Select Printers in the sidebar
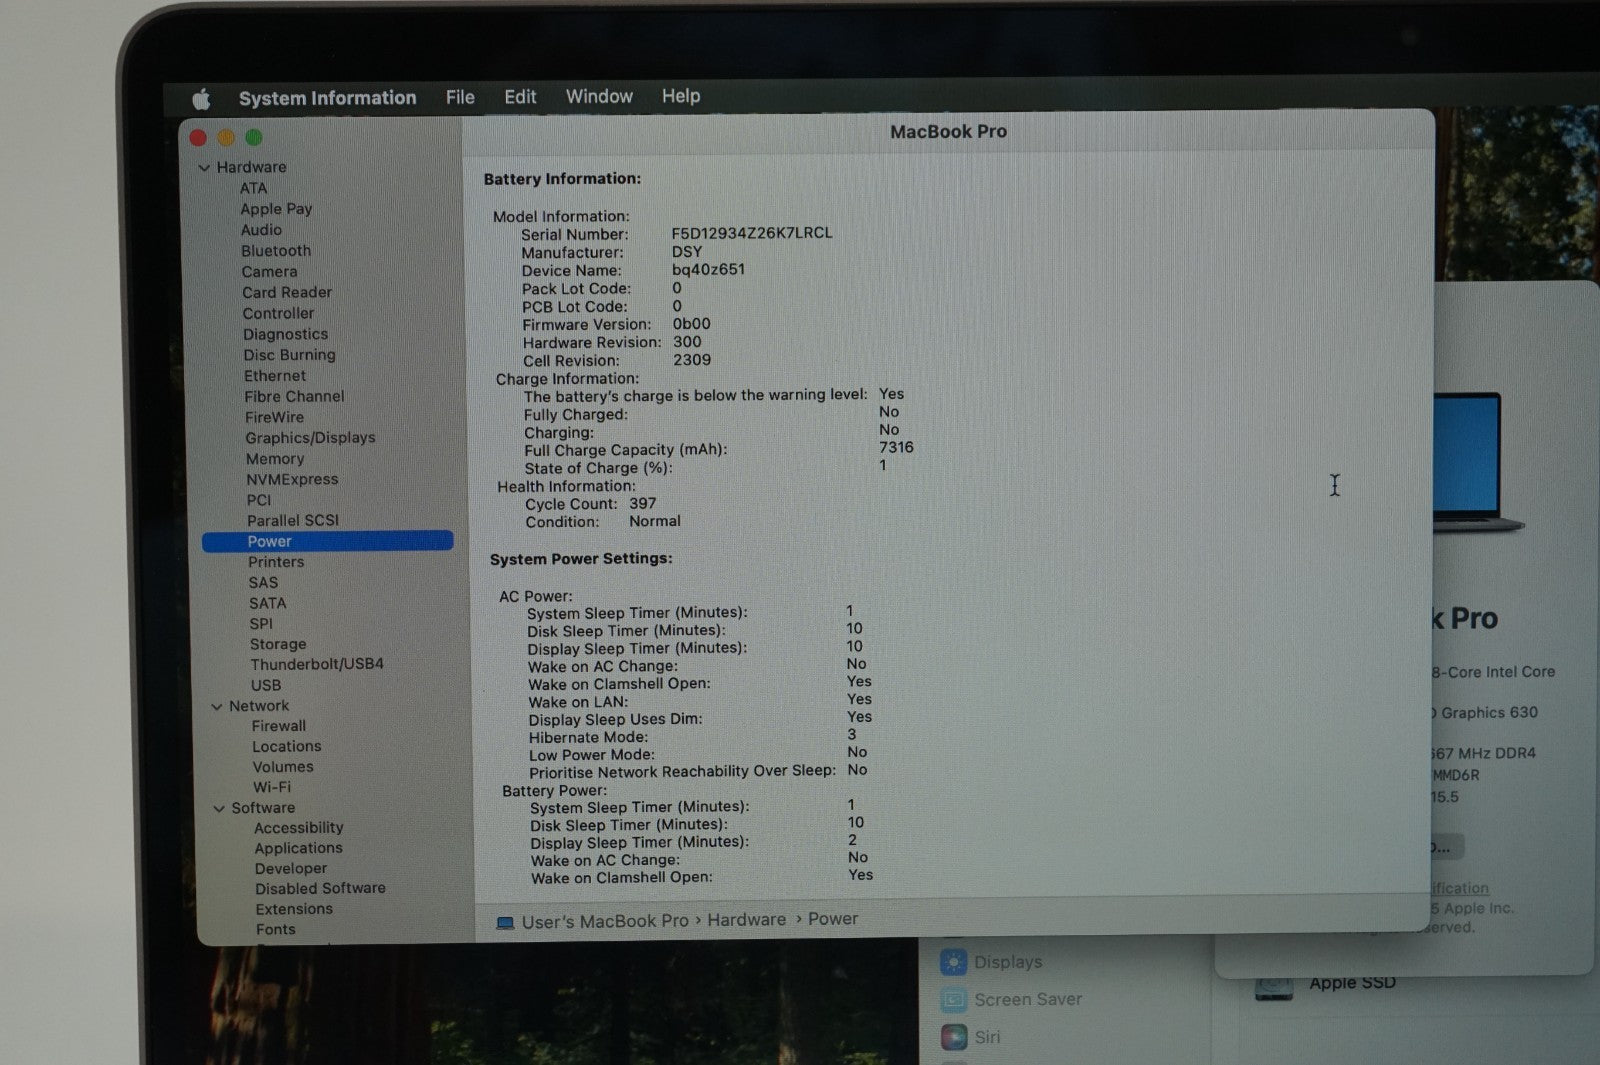 (x=276, y=562)
